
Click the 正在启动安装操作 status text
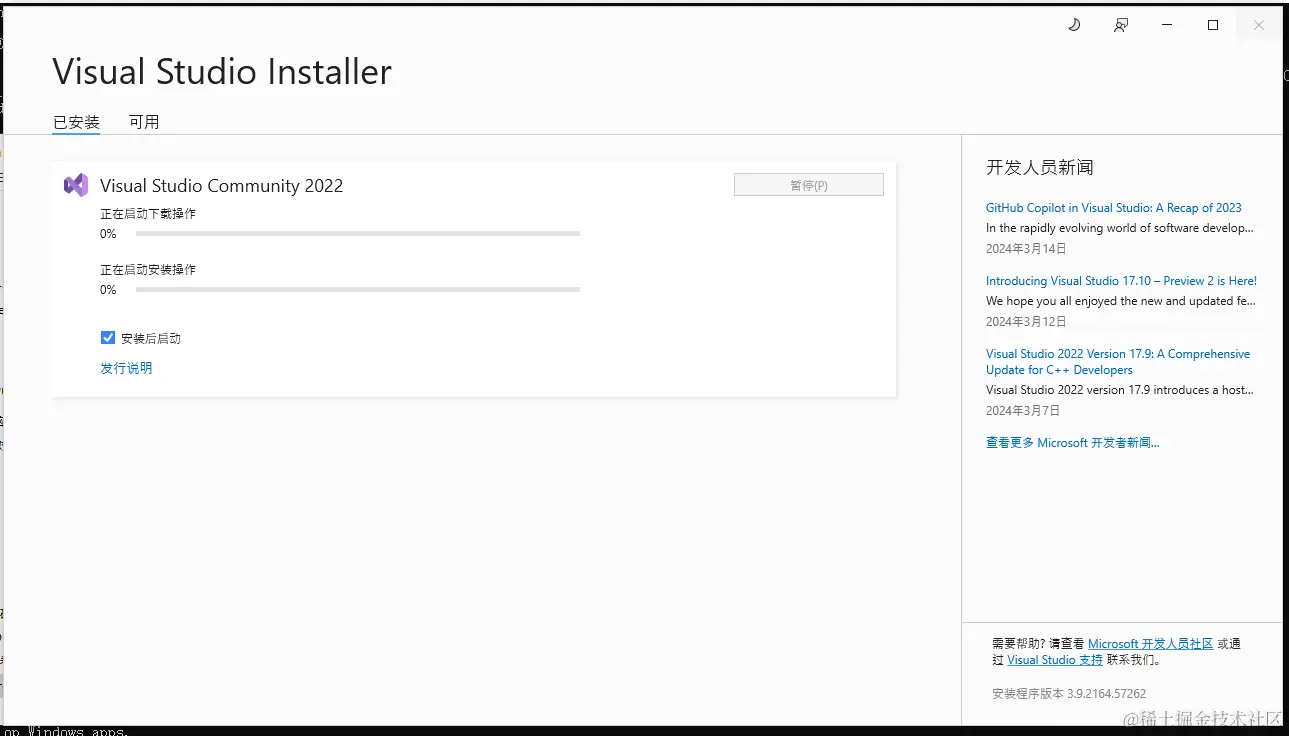click(148, 270)
